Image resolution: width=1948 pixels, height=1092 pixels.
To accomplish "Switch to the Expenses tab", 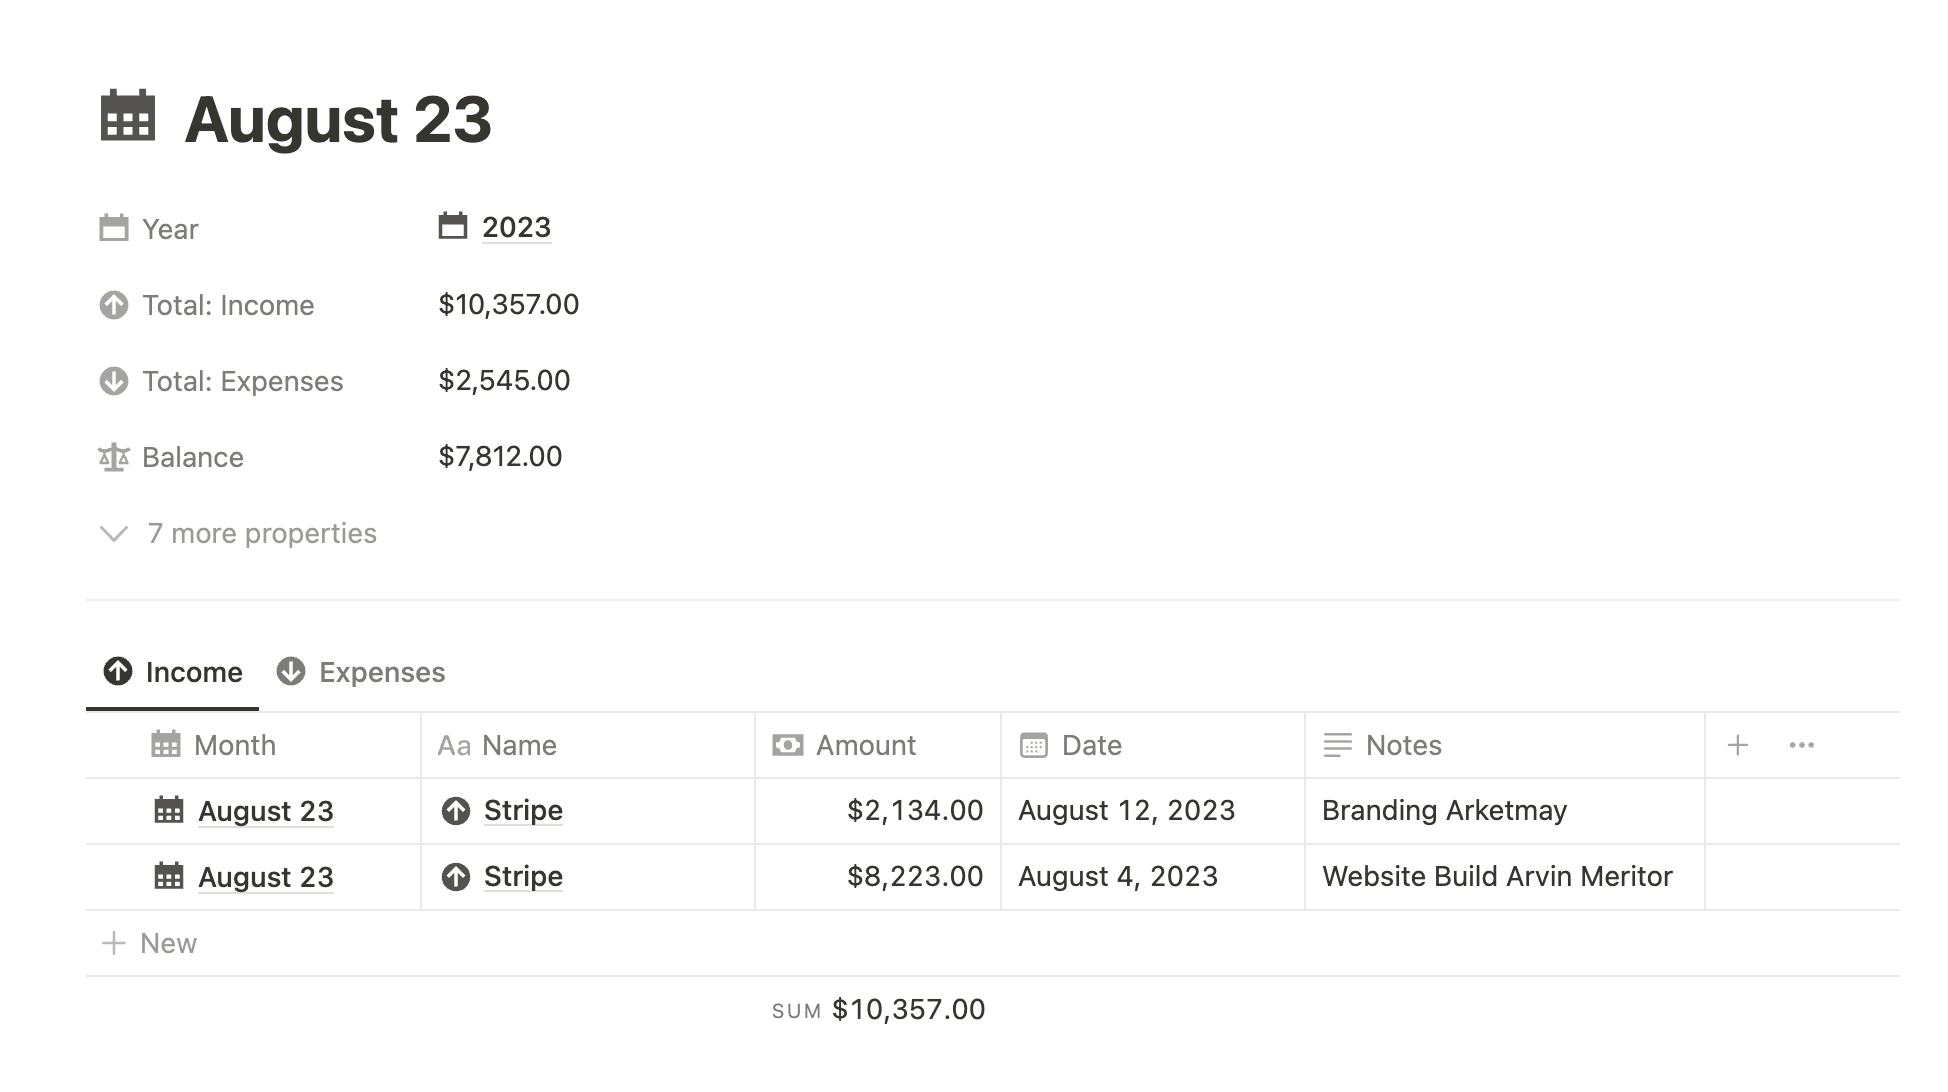I will click(x=361, y=672).
